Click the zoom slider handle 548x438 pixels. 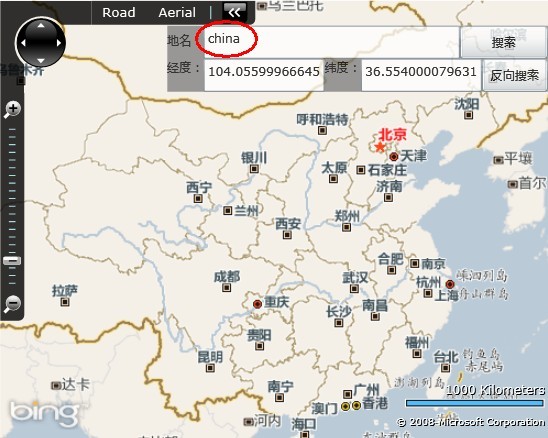click(x=12, y=261)
